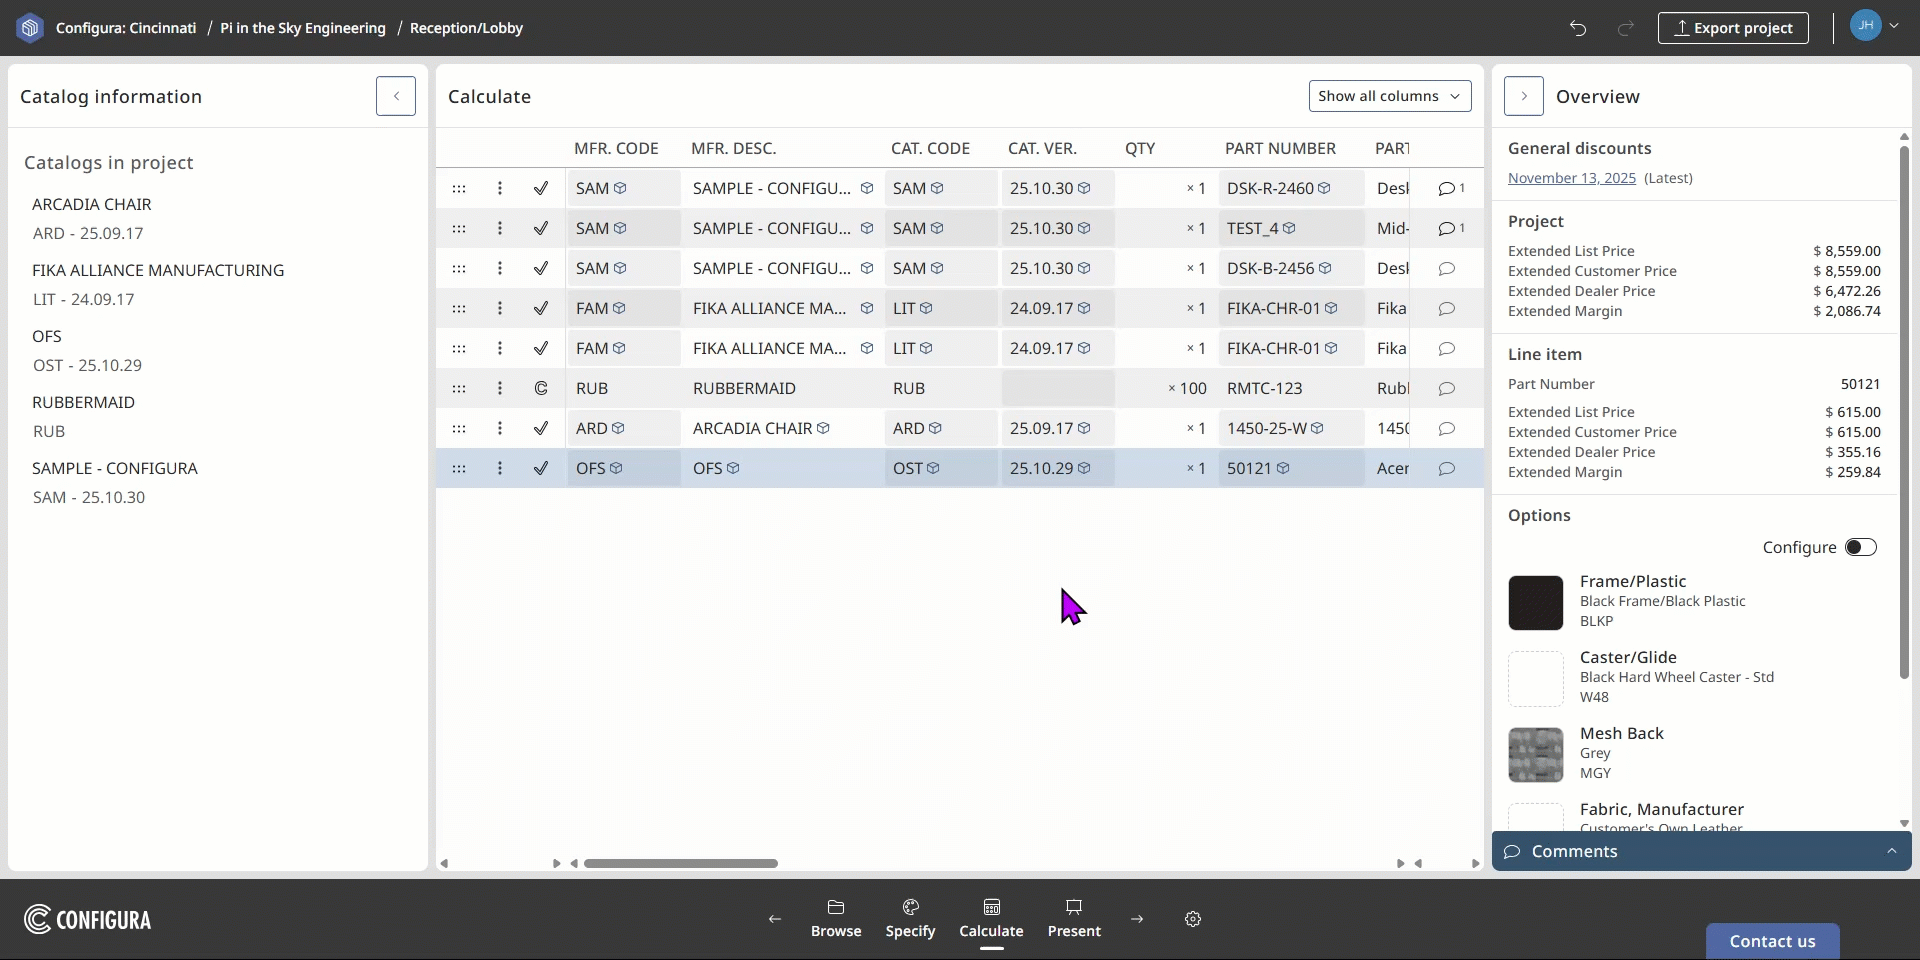Select the Calculate tab
This screenshot has width=1920, height=960.
[991, 919]
